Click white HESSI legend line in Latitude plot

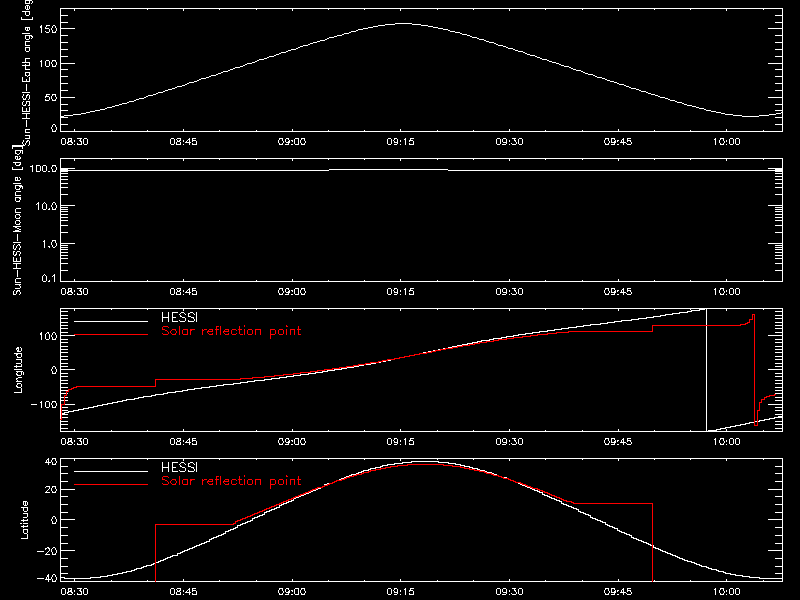pyautogui.click(x=111, y=471)
